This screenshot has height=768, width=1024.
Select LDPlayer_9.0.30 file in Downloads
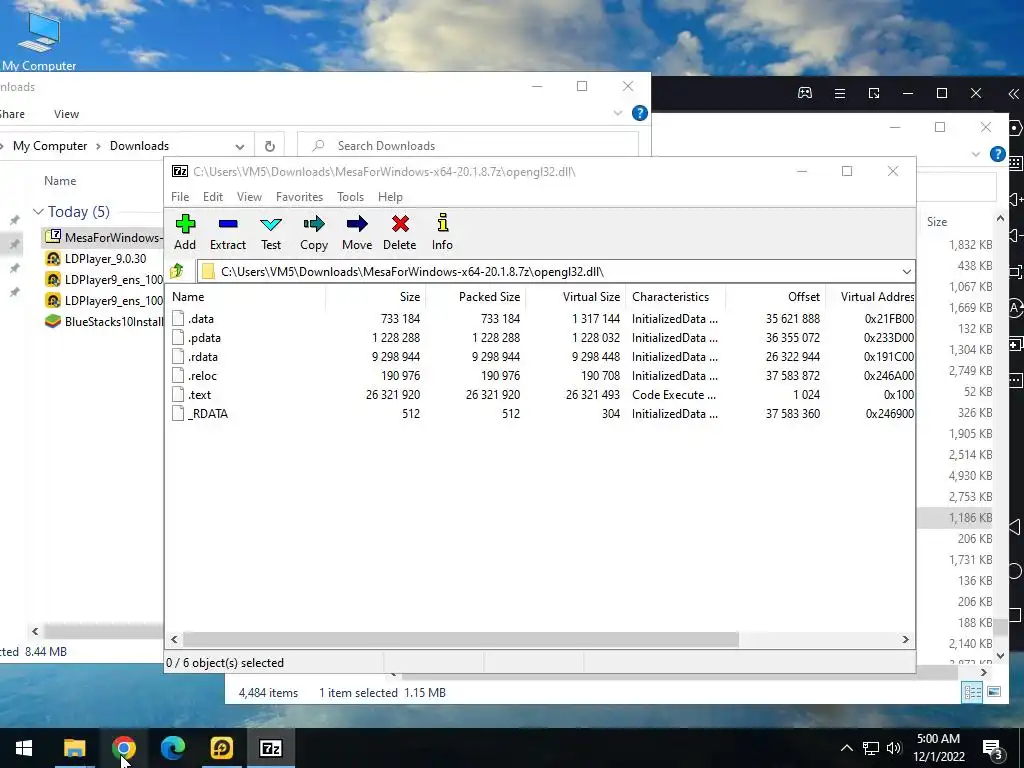tap(104, 259)
